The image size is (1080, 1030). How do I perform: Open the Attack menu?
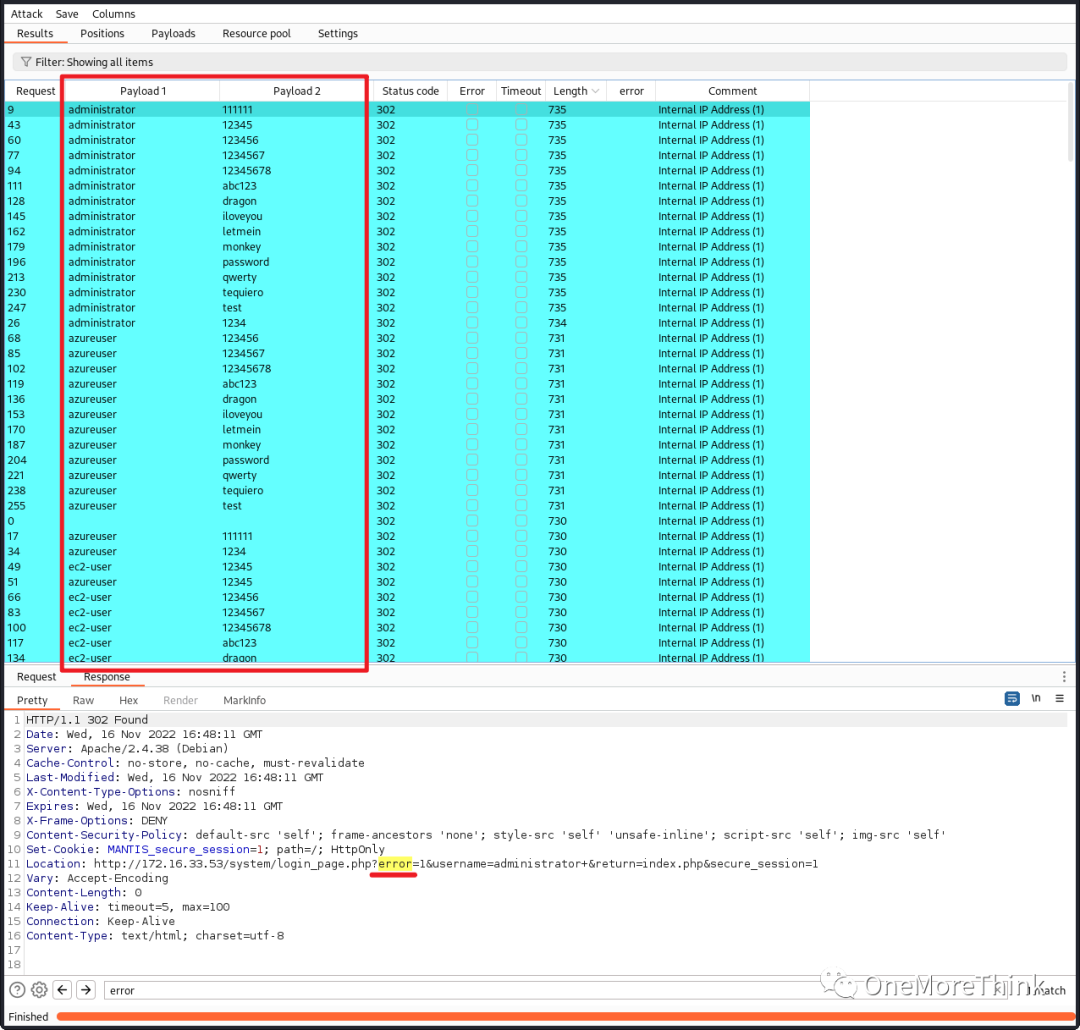click(26, 14)
